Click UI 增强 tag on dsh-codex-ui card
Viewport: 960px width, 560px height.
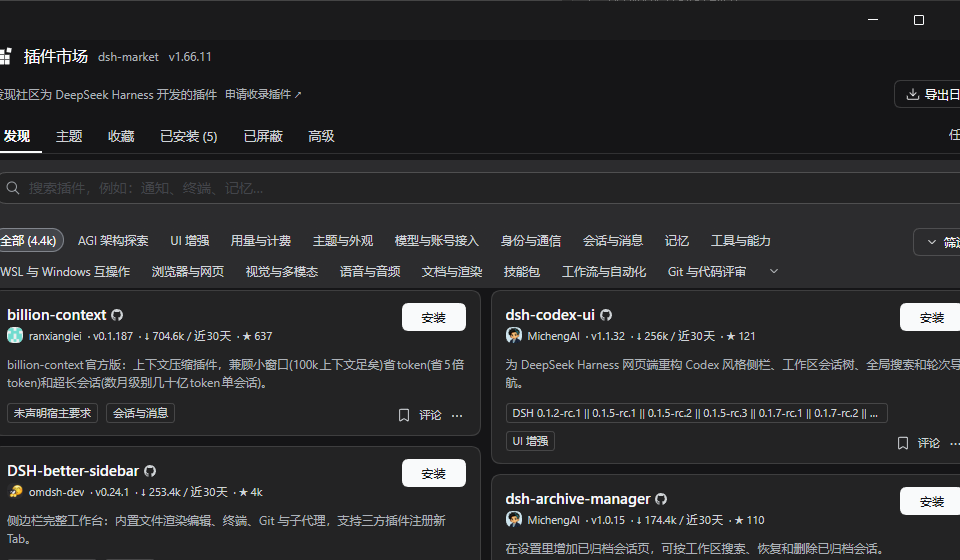[530, 441]
